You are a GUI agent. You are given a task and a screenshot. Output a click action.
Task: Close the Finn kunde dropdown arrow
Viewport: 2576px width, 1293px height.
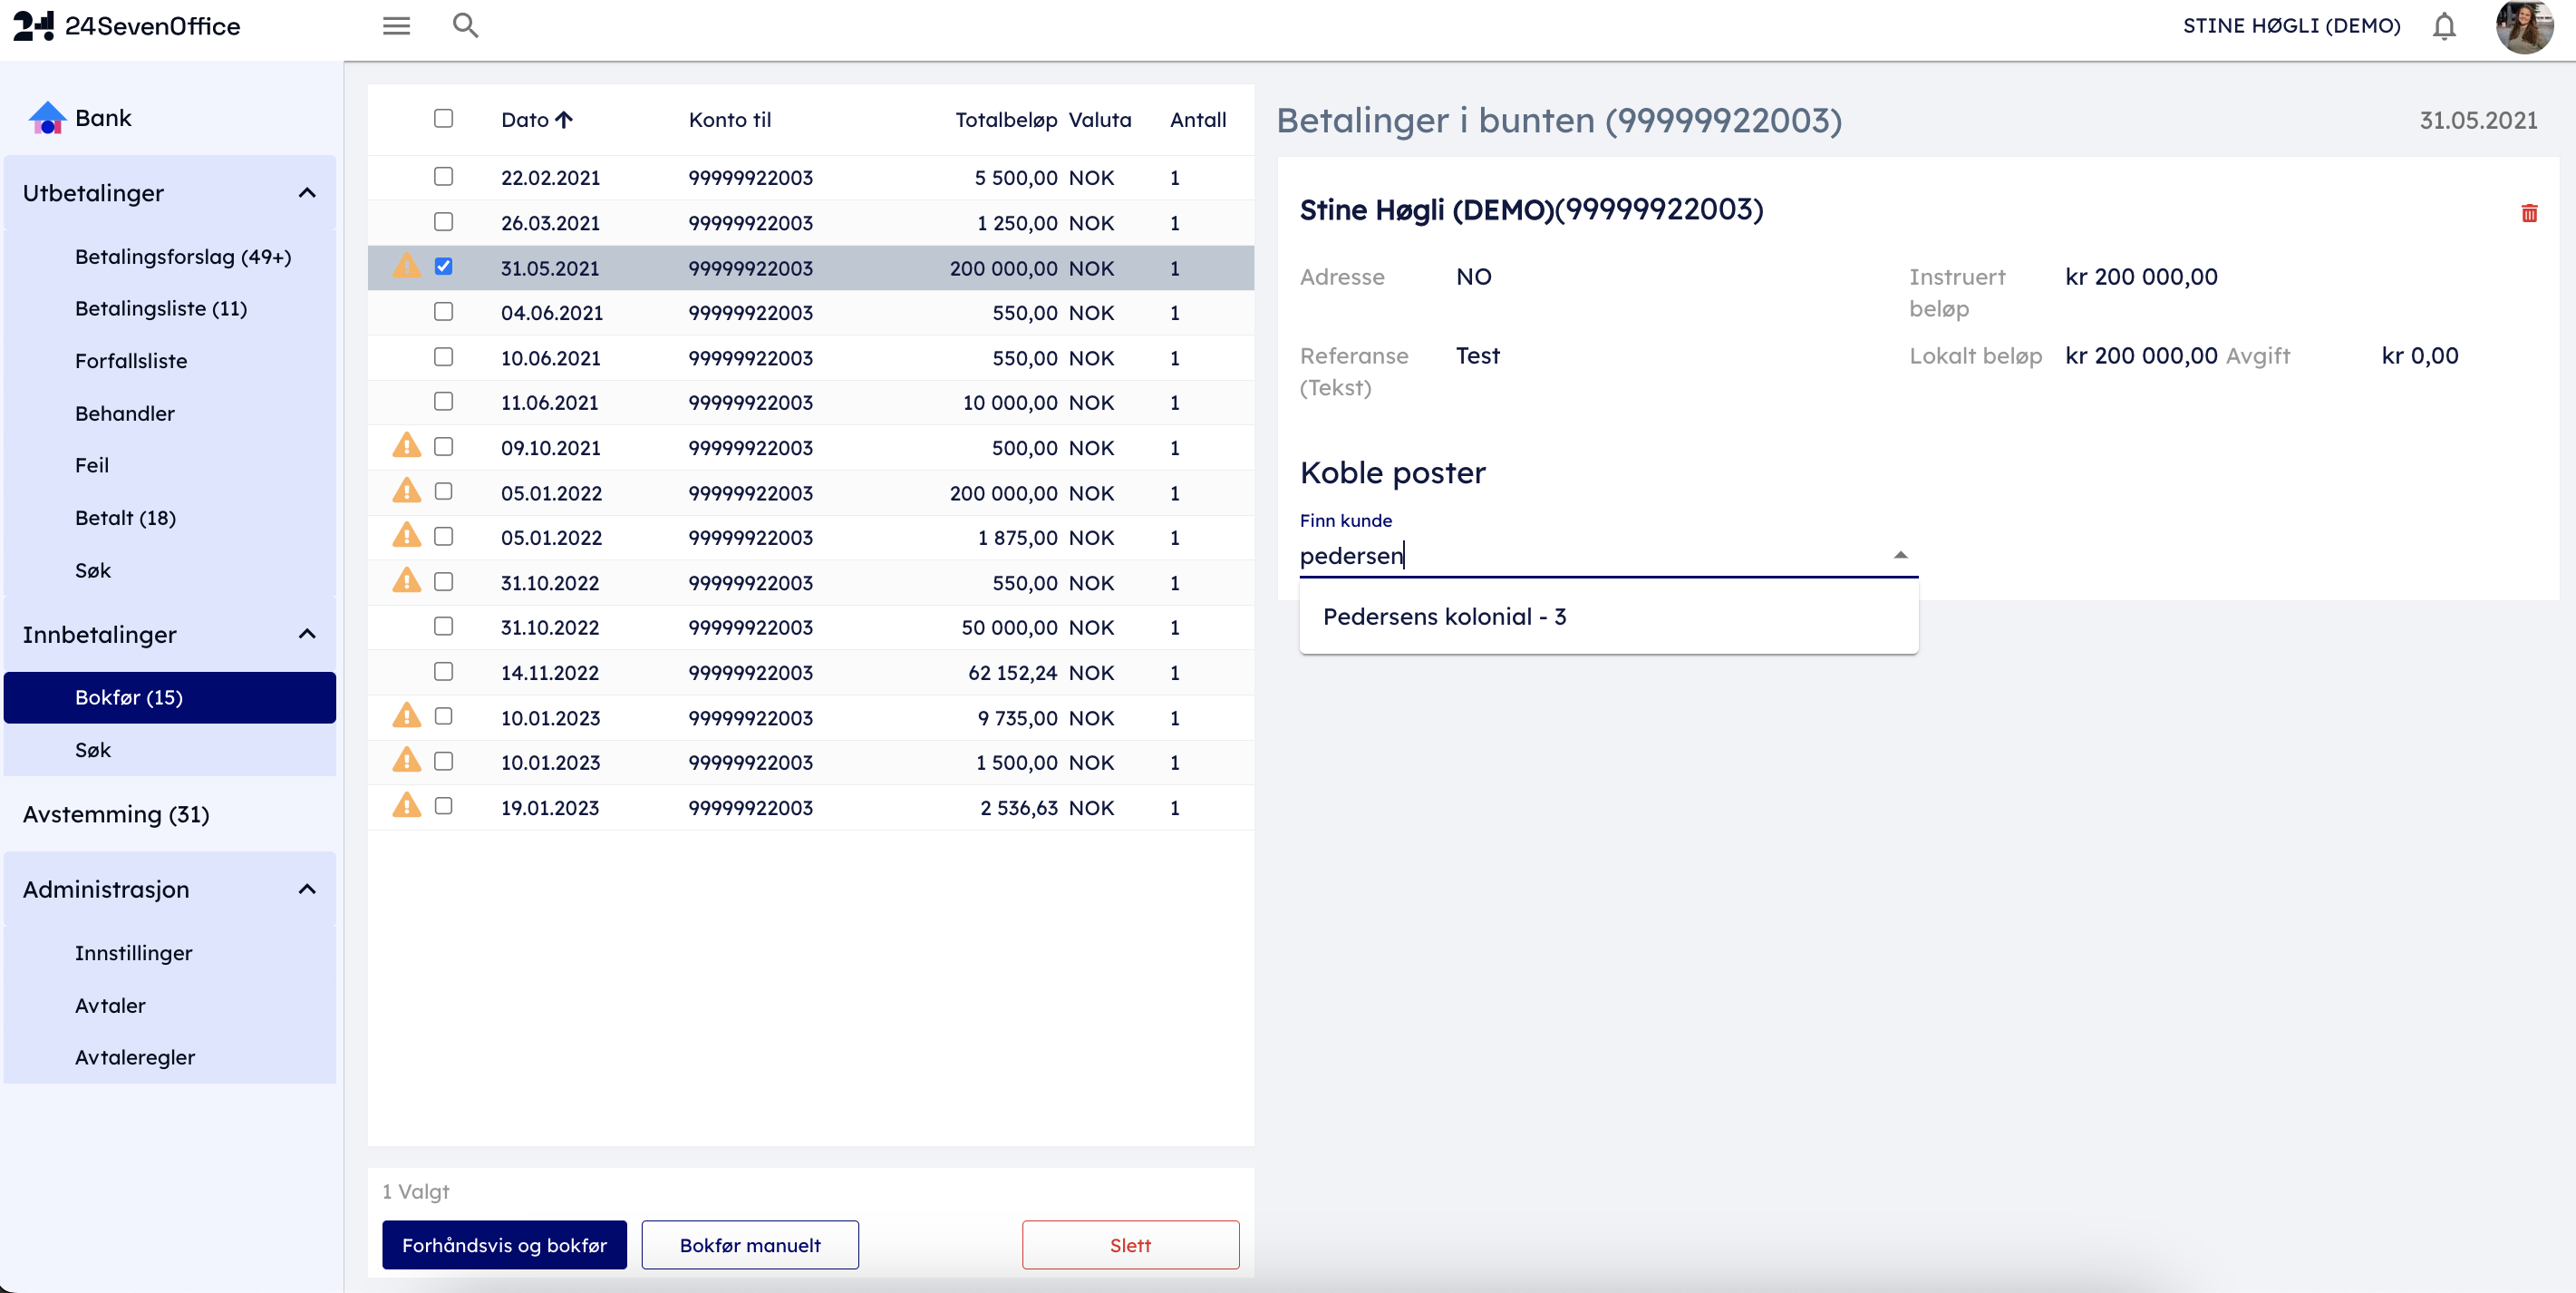point(1900,555)
